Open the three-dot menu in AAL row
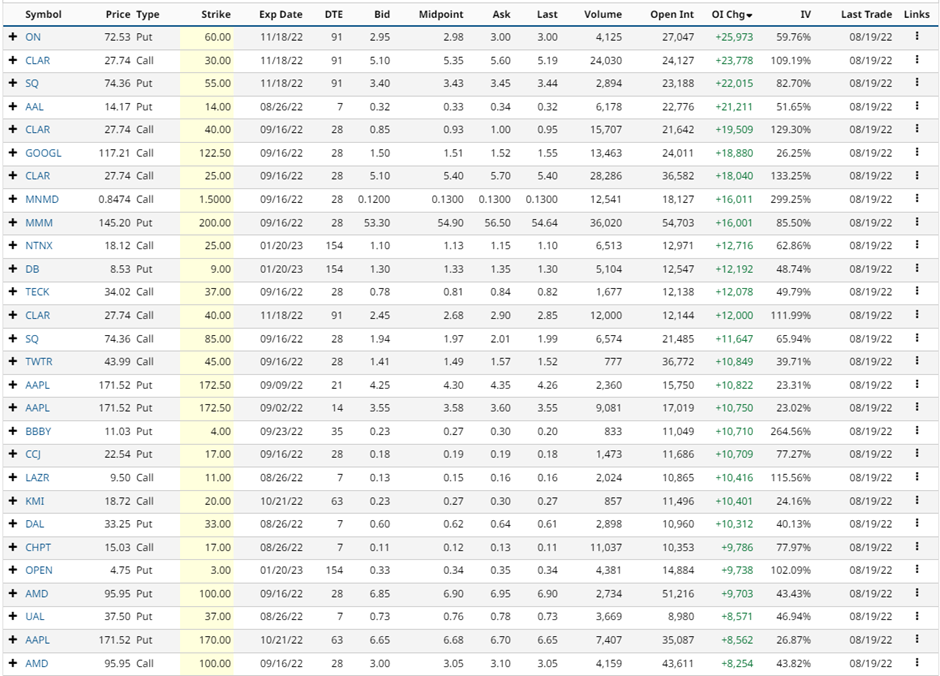940x676 pixels. click(x=917, y=106)
